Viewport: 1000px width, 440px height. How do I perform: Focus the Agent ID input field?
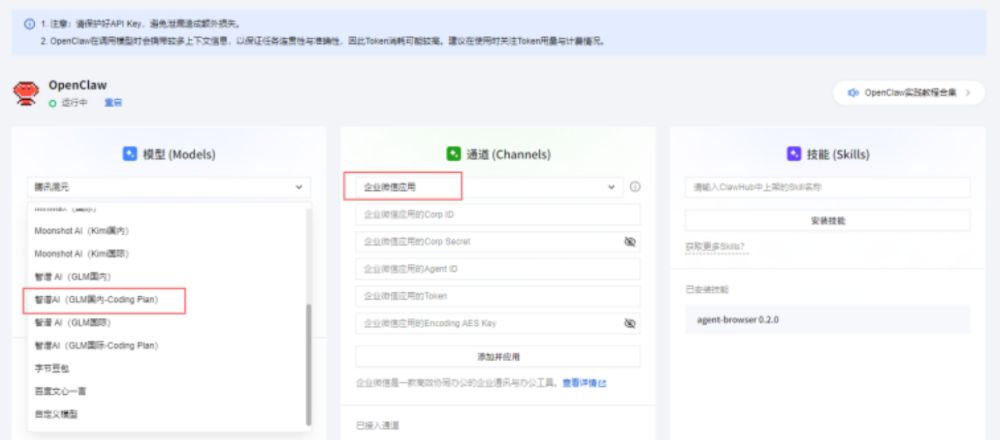pyautogui.click(x=498, y=269)
